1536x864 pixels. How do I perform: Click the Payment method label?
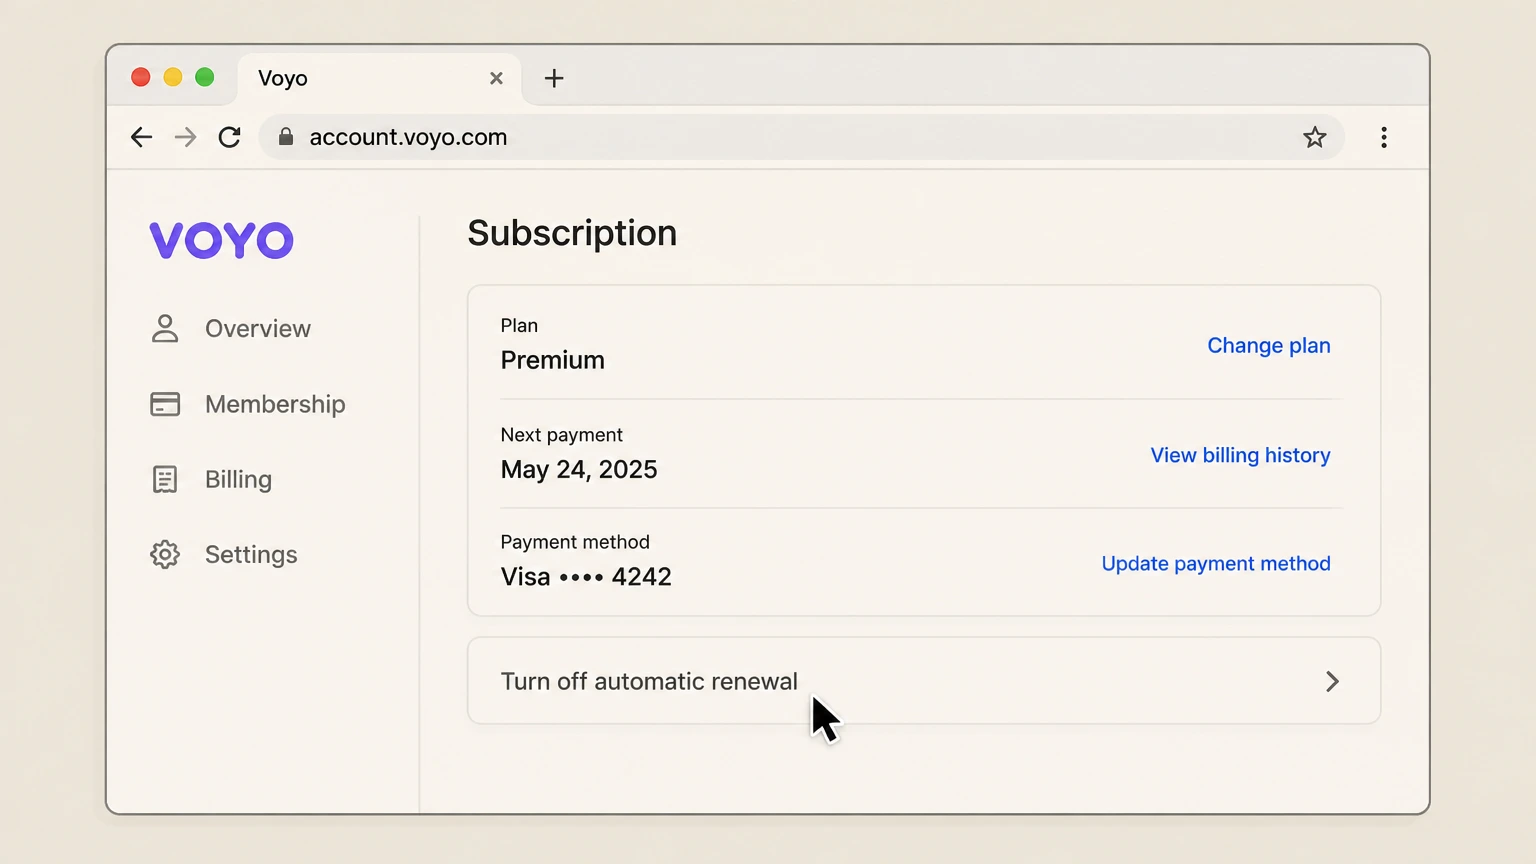pyautogui.click(x=575, y=542)
